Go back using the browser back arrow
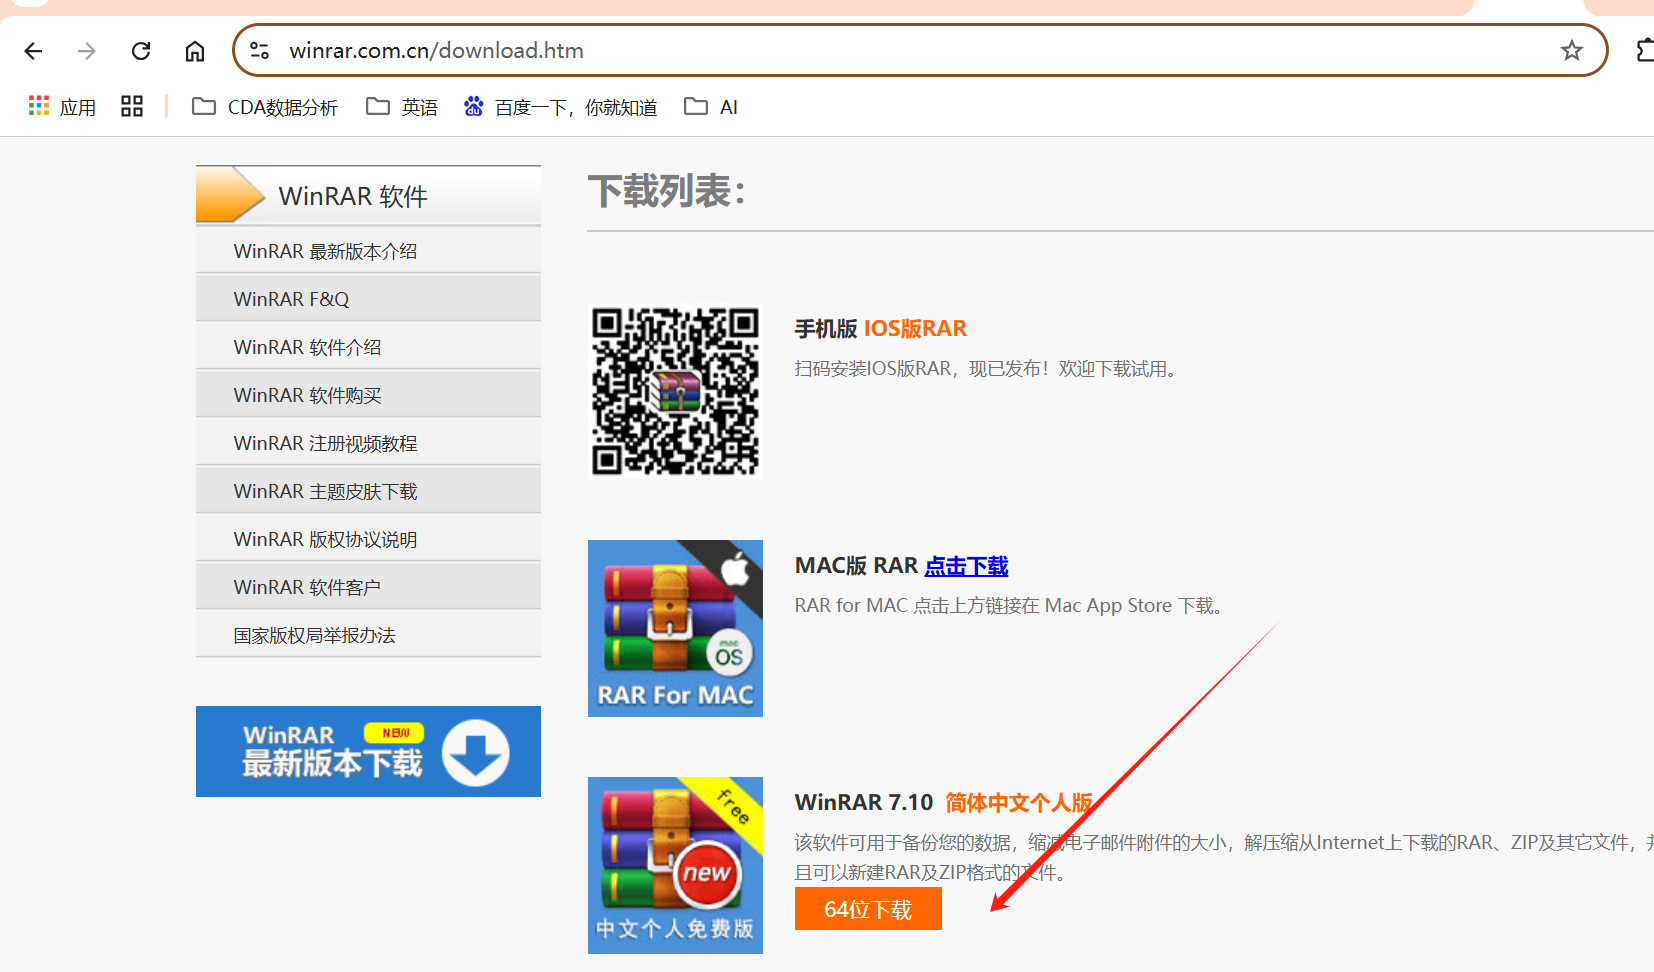The image size is (1654, 972). coord(33,51)
